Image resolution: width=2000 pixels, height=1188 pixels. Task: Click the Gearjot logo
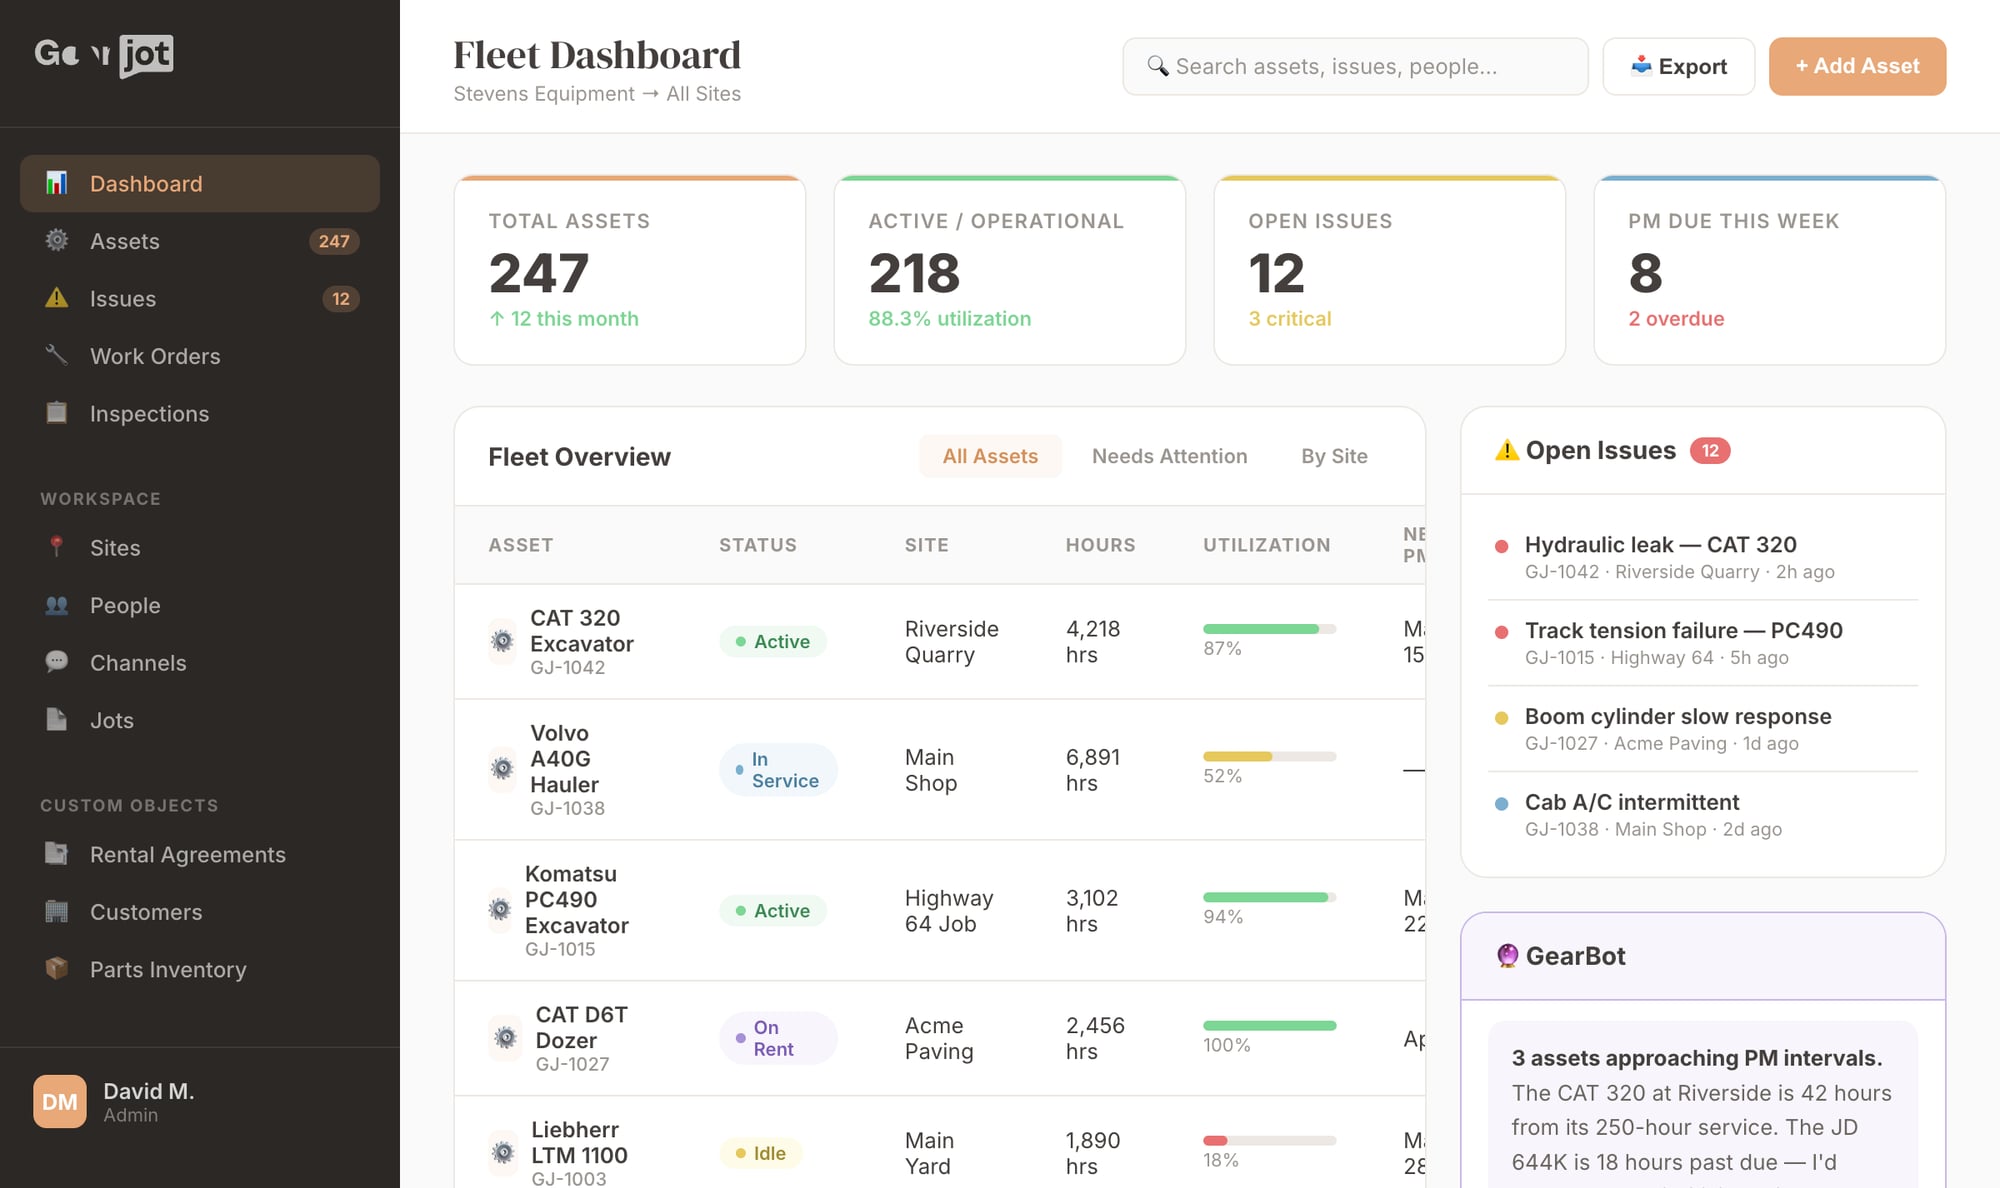coord(103,55)
